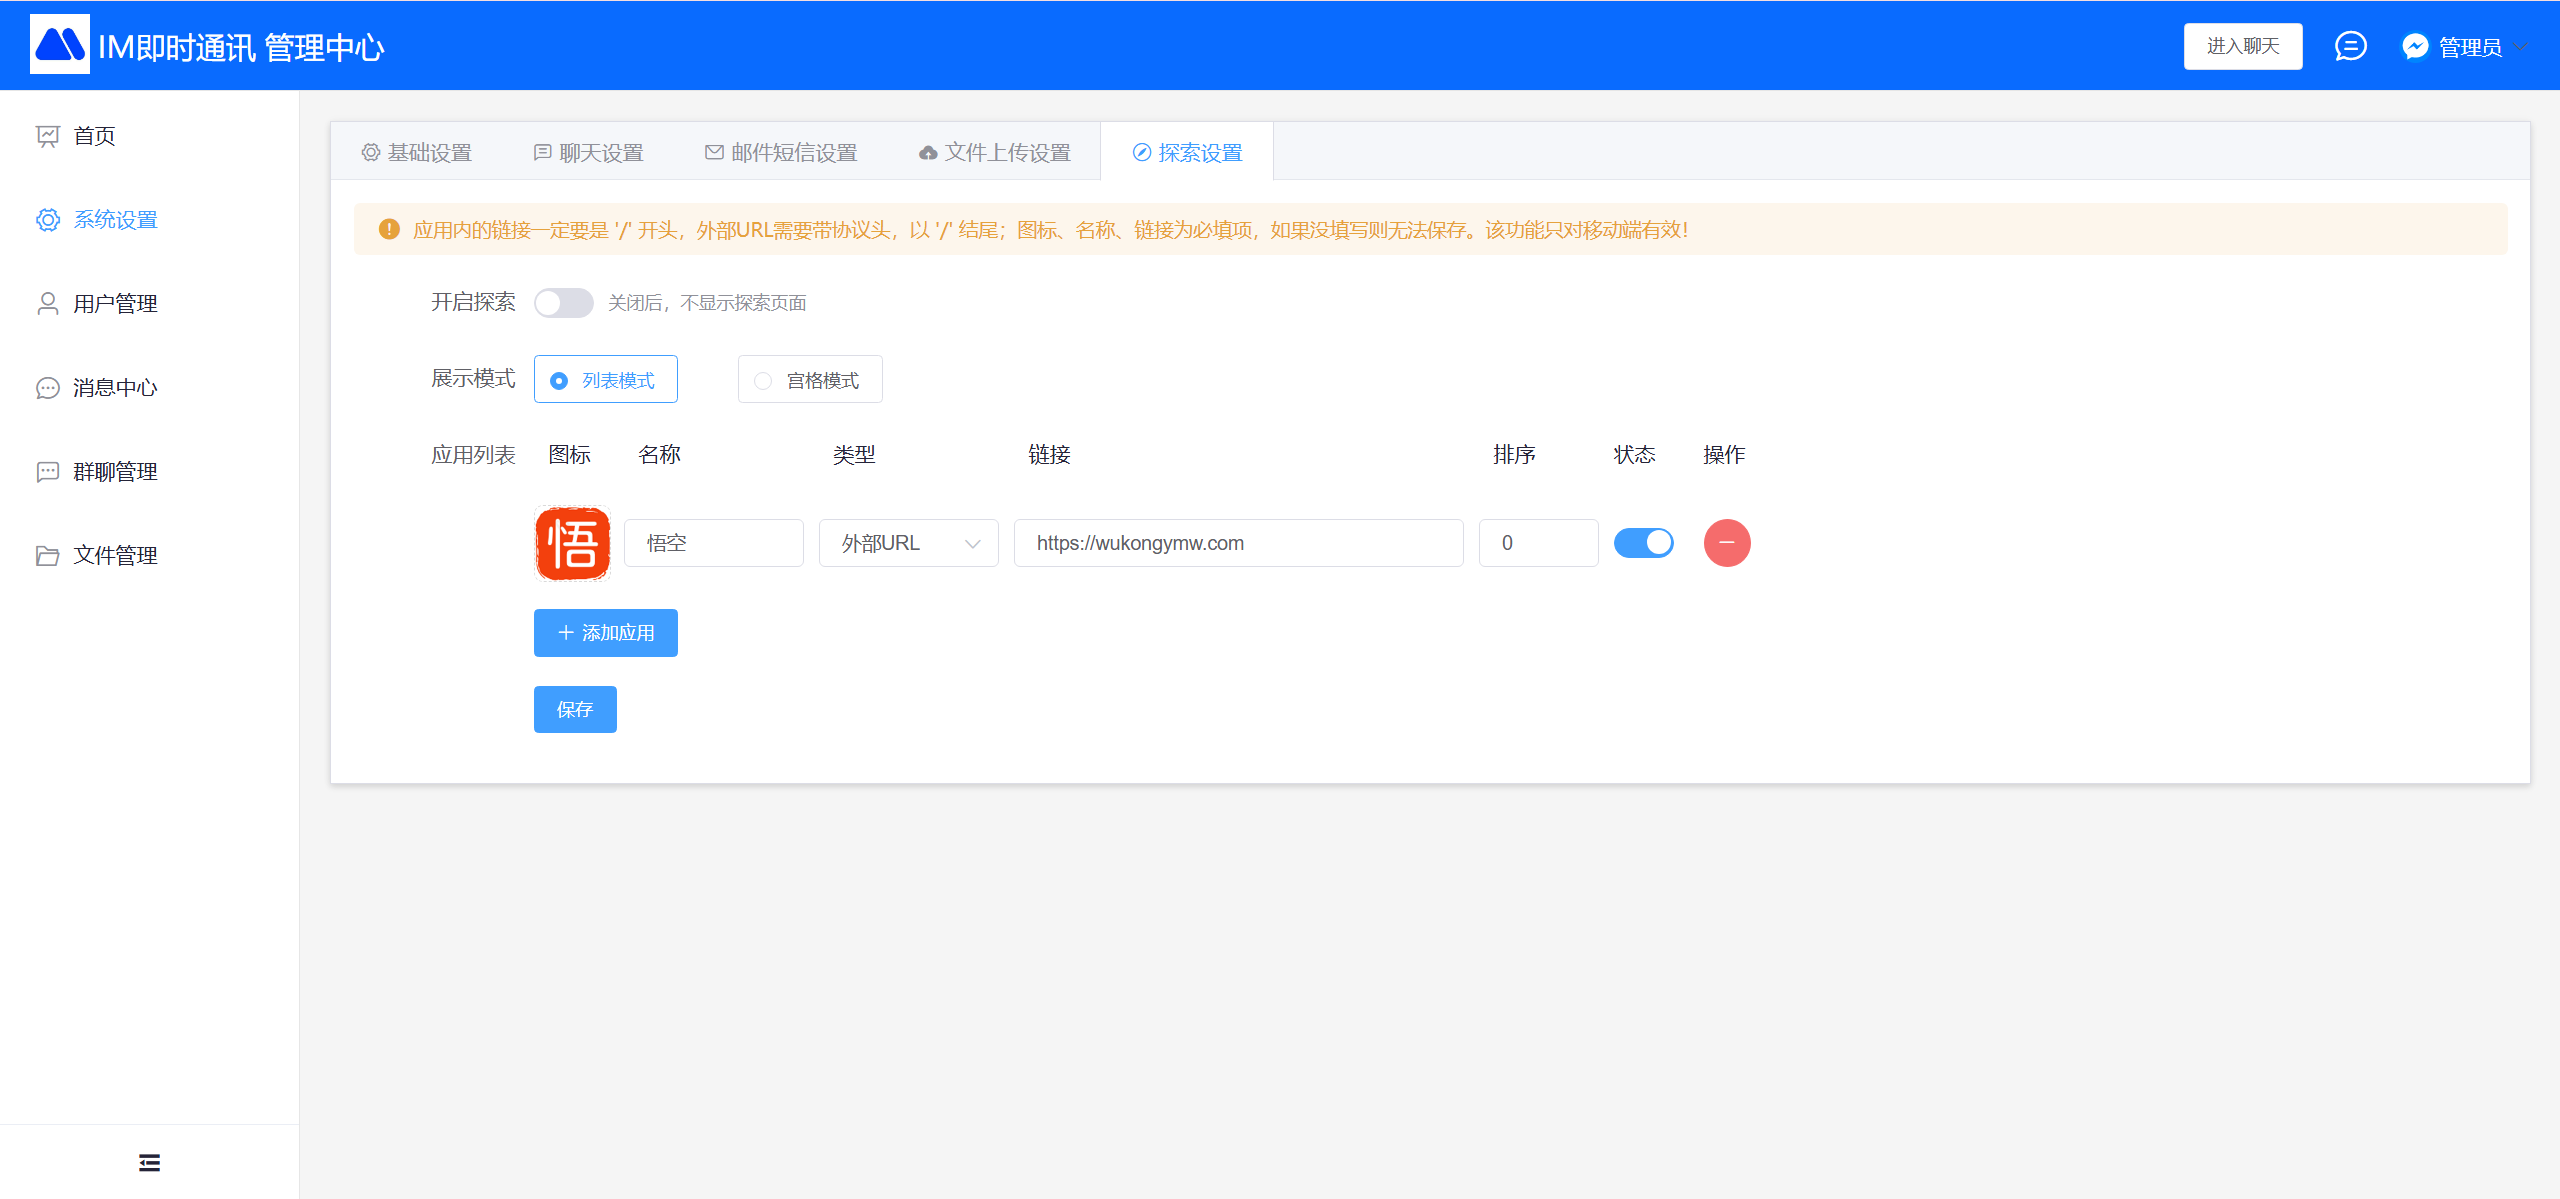Select 宫格模式 display mode
Viewport: 2560px width, 1199px height.
point(810,380)
